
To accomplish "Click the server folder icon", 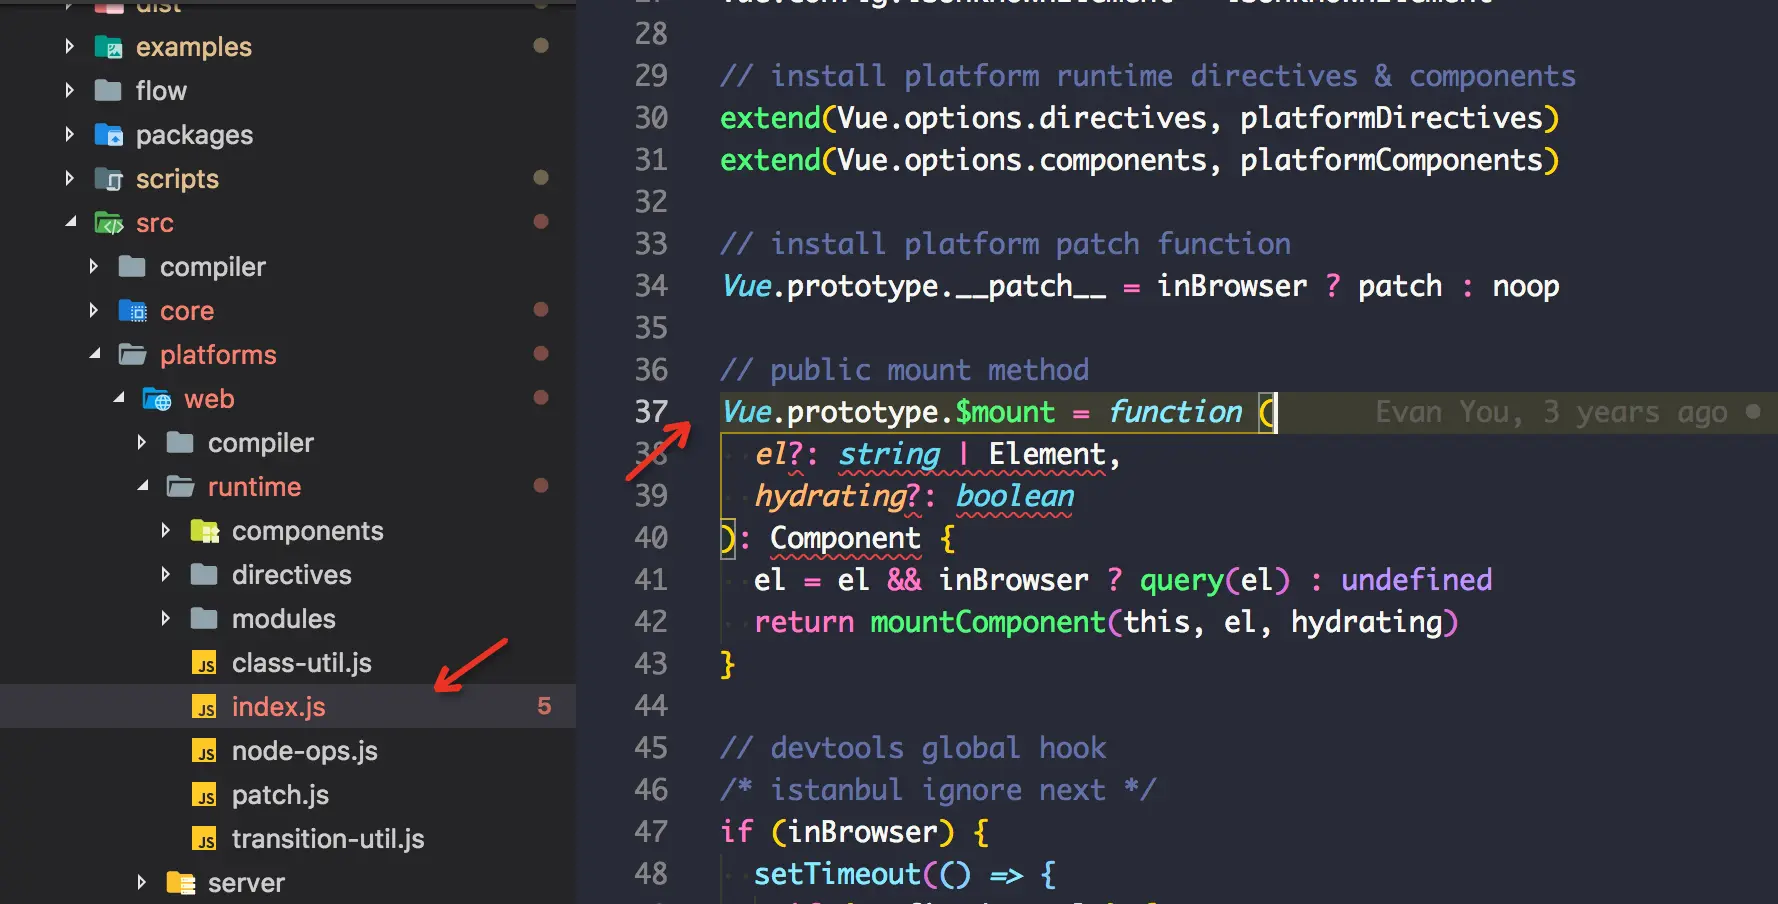I will [180, 883].
